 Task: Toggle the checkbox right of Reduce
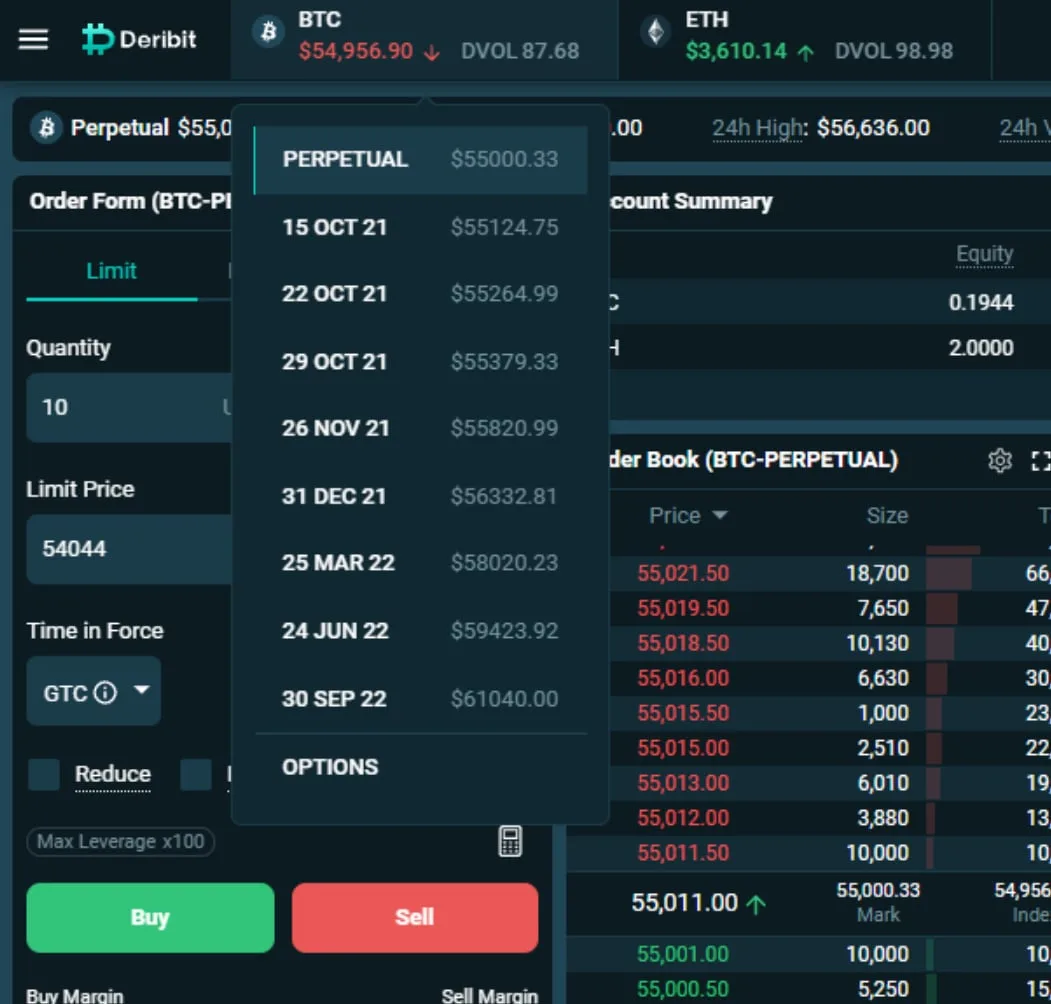pyautogui.click(x=196, y=774)
